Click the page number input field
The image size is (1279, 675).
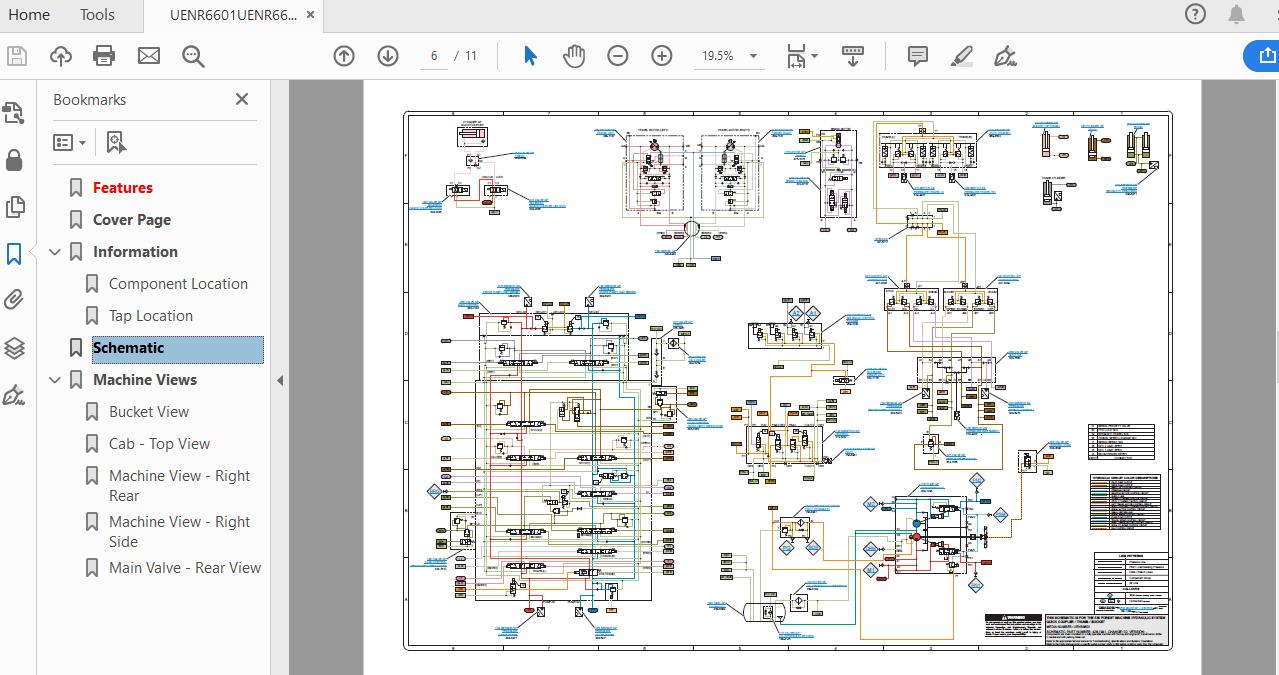(434, 56)
